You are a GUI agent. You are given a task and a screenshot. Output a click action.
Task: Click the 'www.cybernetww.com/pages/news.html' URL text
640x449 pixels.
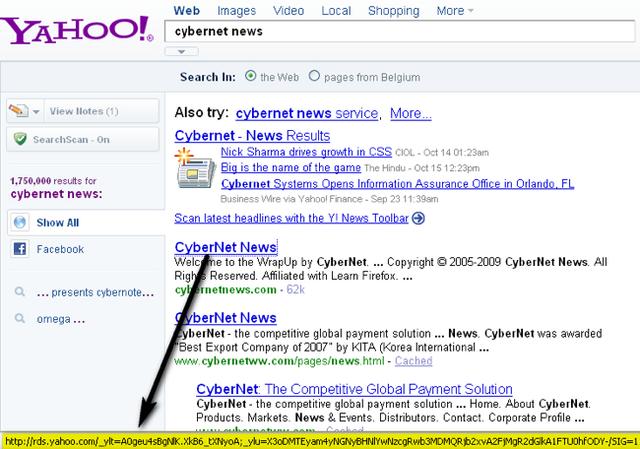pyautogui.click(x=279, y=361)
